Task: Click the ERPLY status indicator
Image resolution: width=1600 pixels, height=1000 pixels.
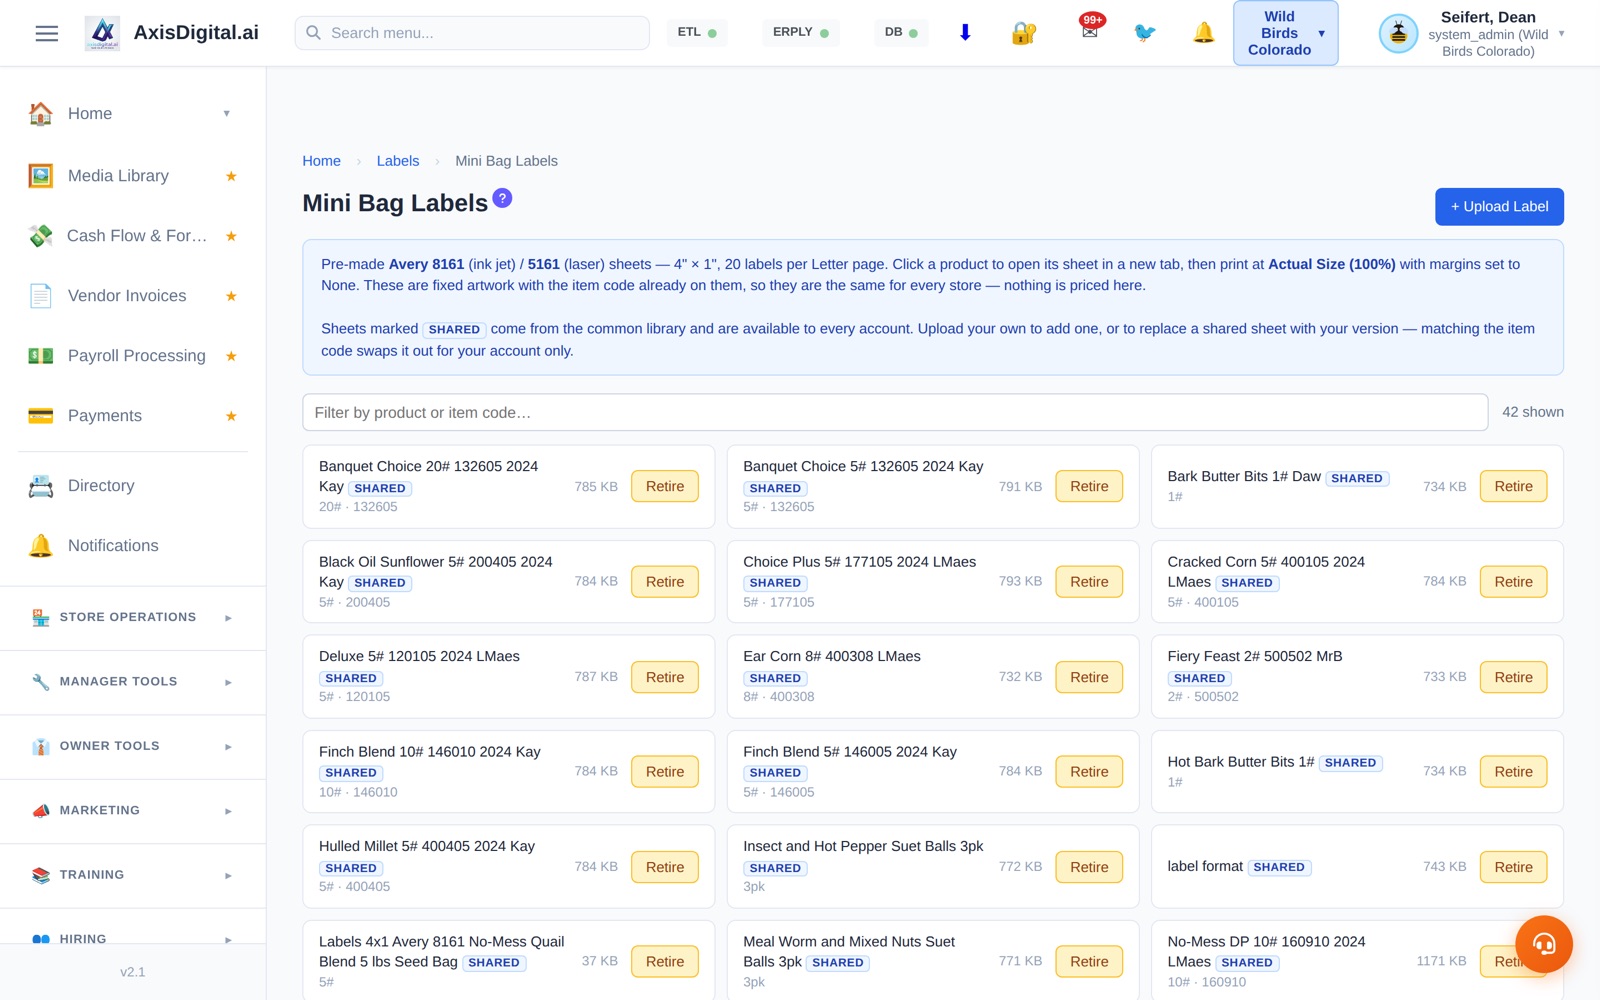Action: point(801,33)
